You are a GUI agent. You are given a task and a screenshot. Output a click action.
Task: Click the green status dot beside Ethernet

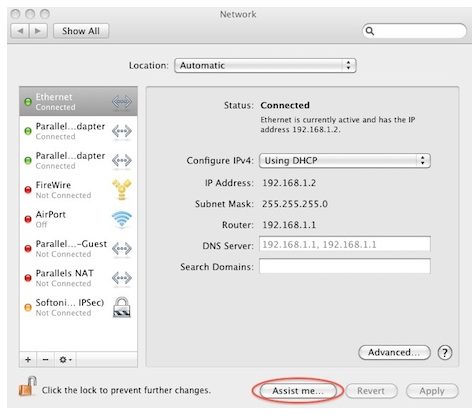point(28,101)
